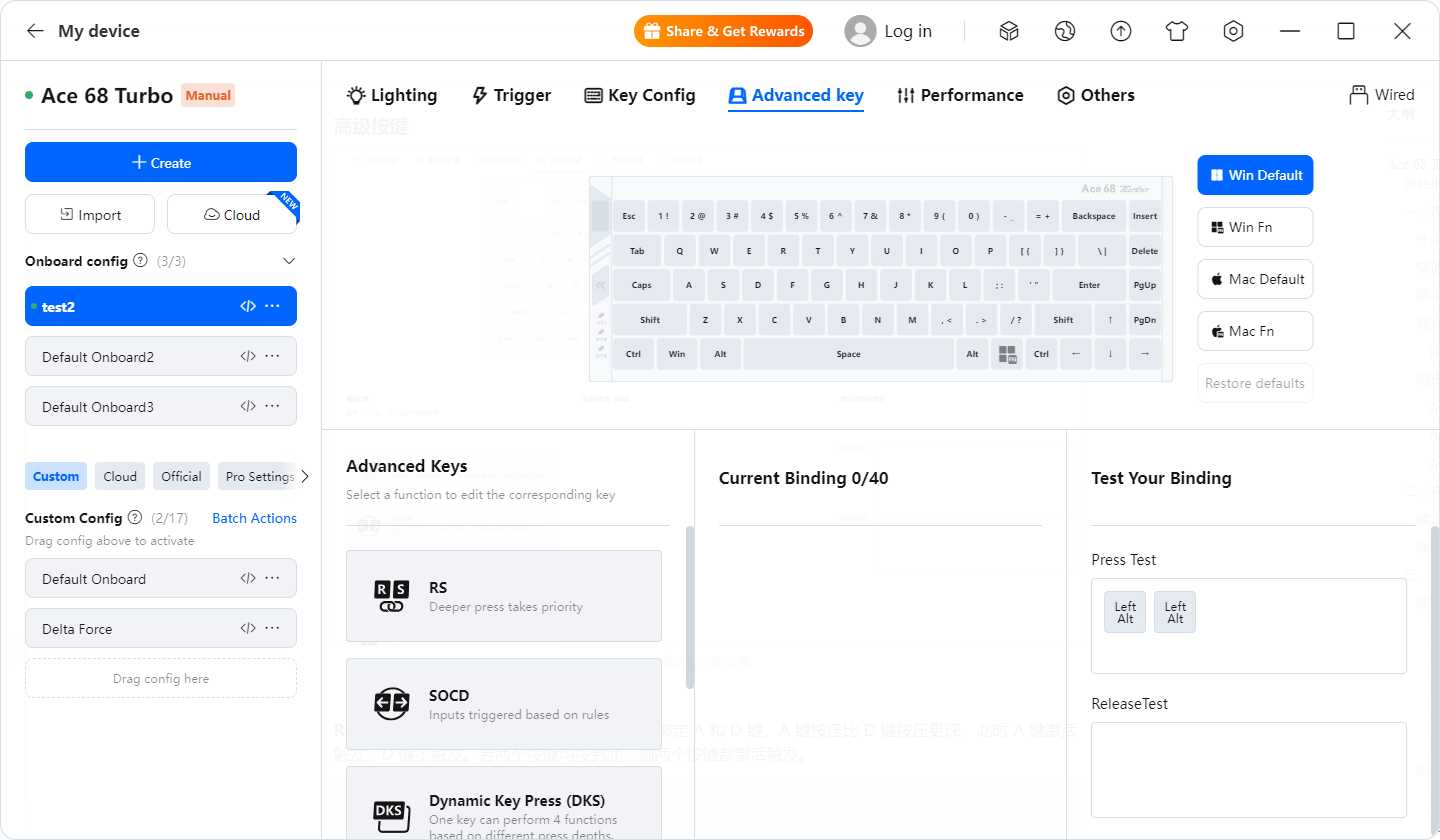Select the Custom config filter tab
This screenshot has width=1440, height=840.
point(56,476)
